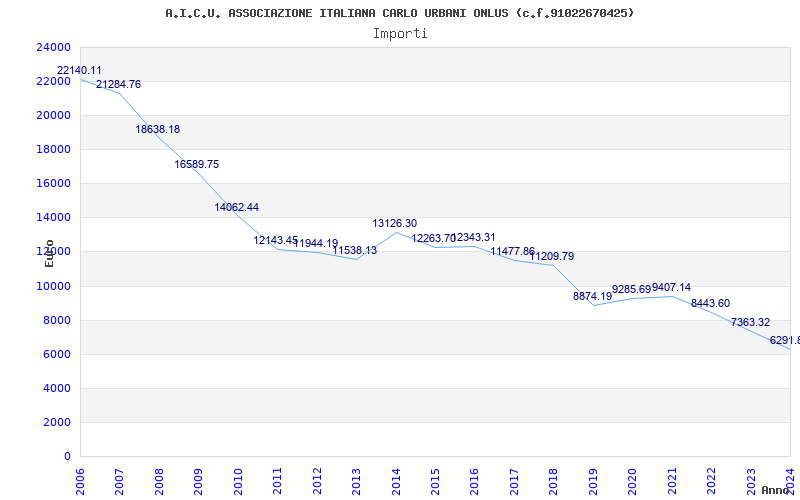
Task: Click the y-axis value 6000
Action: (57, 355)
